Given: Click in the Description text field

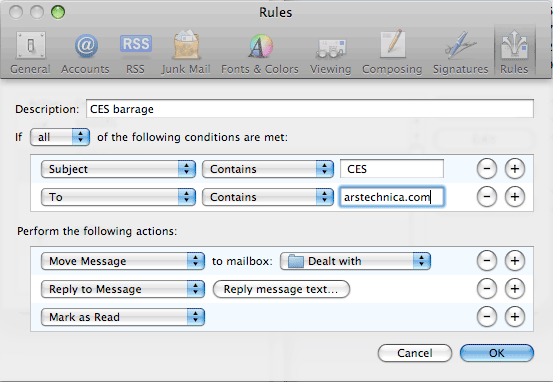Looking at the screenshot, I should click(310, 109).
